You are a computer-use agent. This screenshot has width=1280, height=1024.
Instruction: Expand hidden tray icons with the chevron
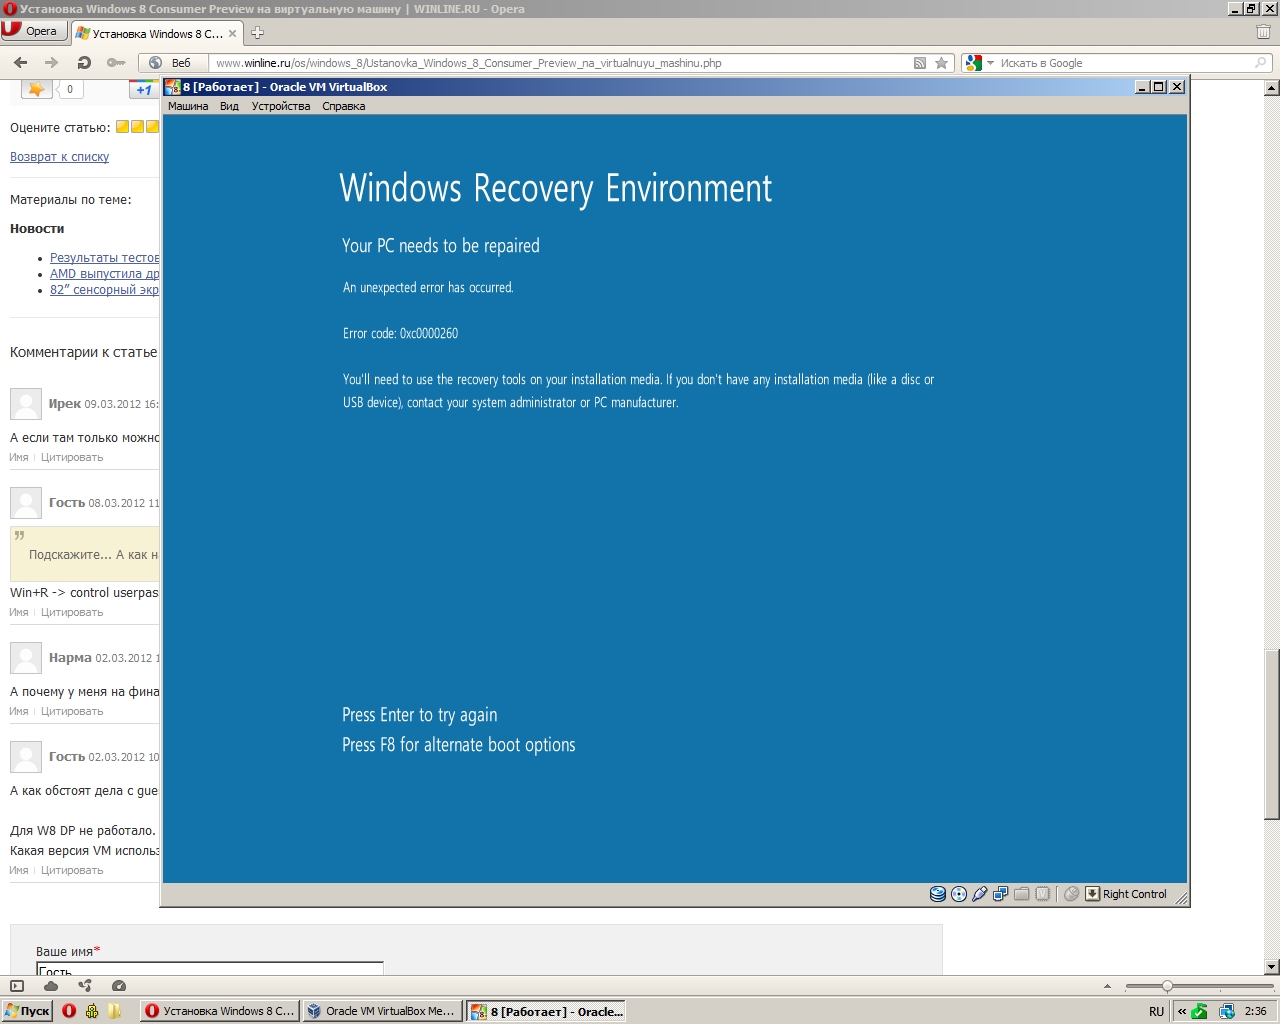(1181, 1011)
